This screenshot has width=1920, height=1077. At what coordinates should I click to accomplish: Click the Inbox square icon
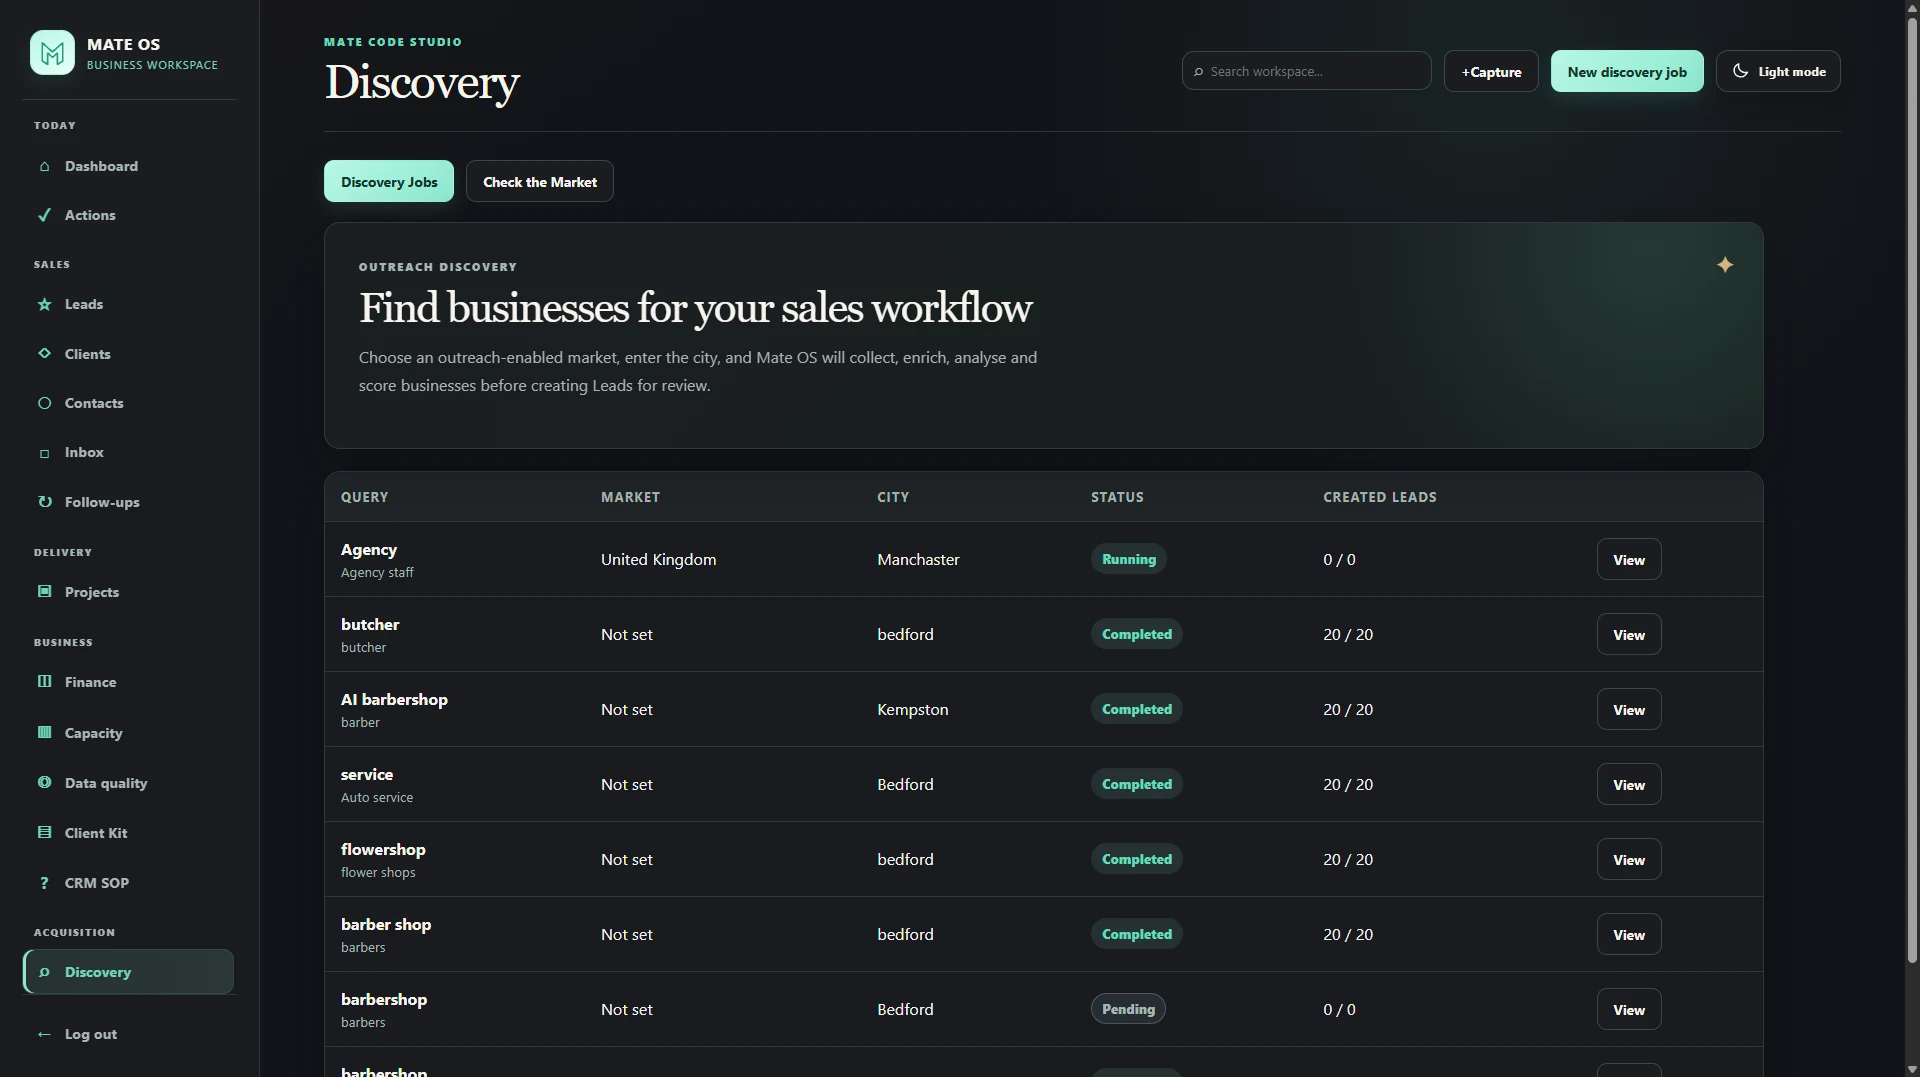click(44, 453)
